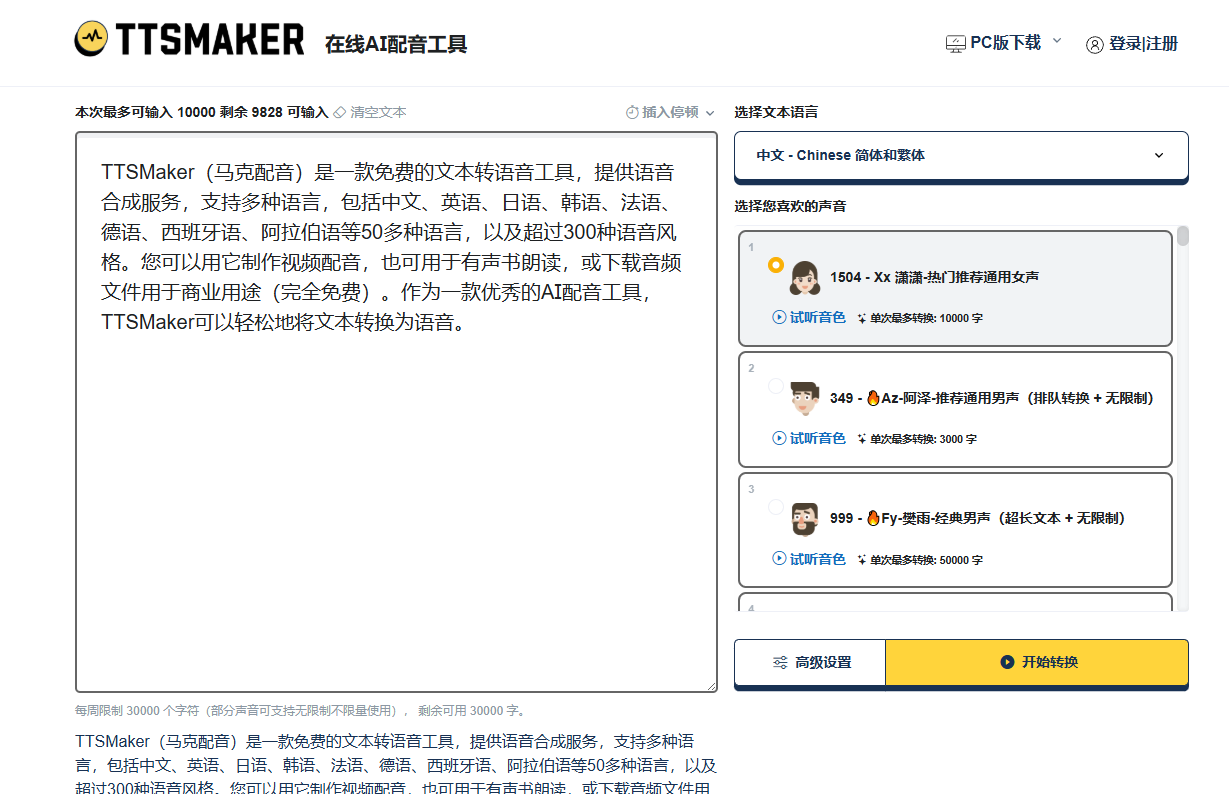Click the eraser icon beside 清空文本
1229x794 pixels.
pos(340,112)
